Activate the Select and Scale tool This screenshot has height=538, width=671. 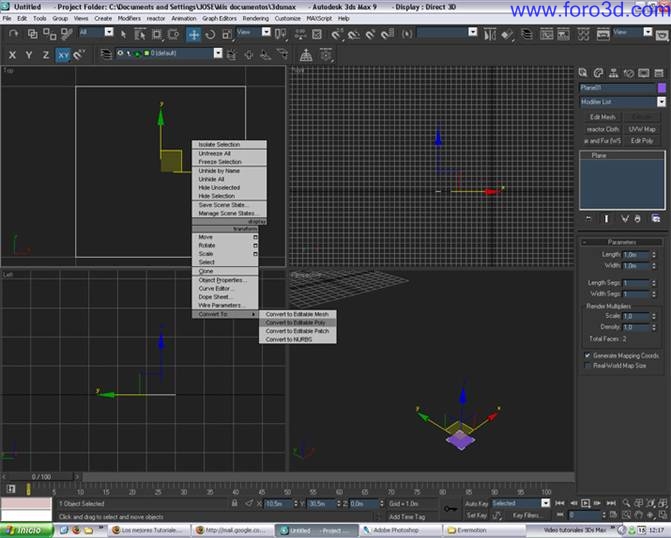(x=227, y=34)
